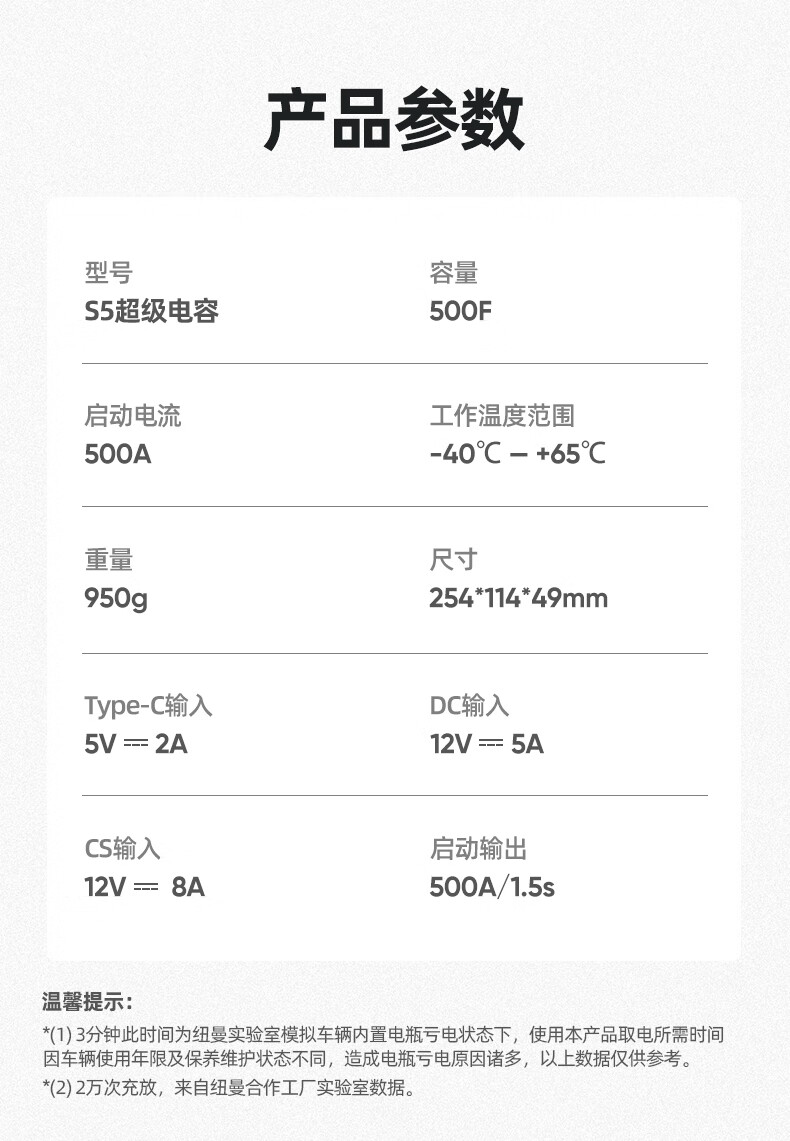Select the Type-C输入 label

coord(148,705)
